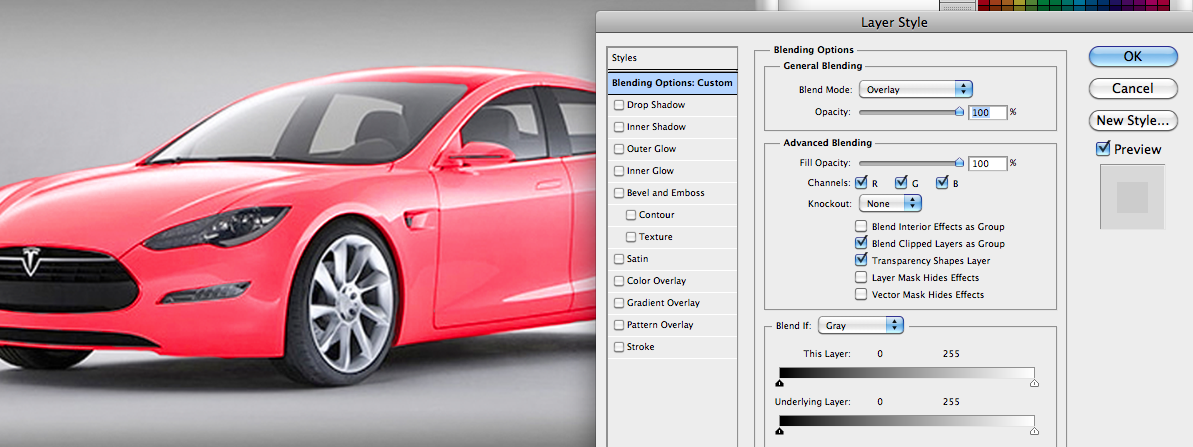The image size is (1193, 447).
Task: Select Blending Options: Custom
Action: pyautogui.click(x=673, y=83)
